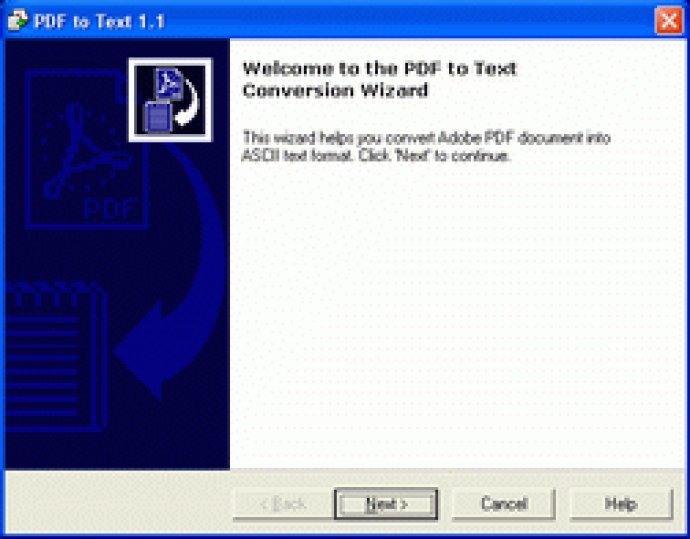This screenshot has width=690, height=539.
Task: Click the large Acrobat symbol in sidebar graphic
Action: pos(86,150)
